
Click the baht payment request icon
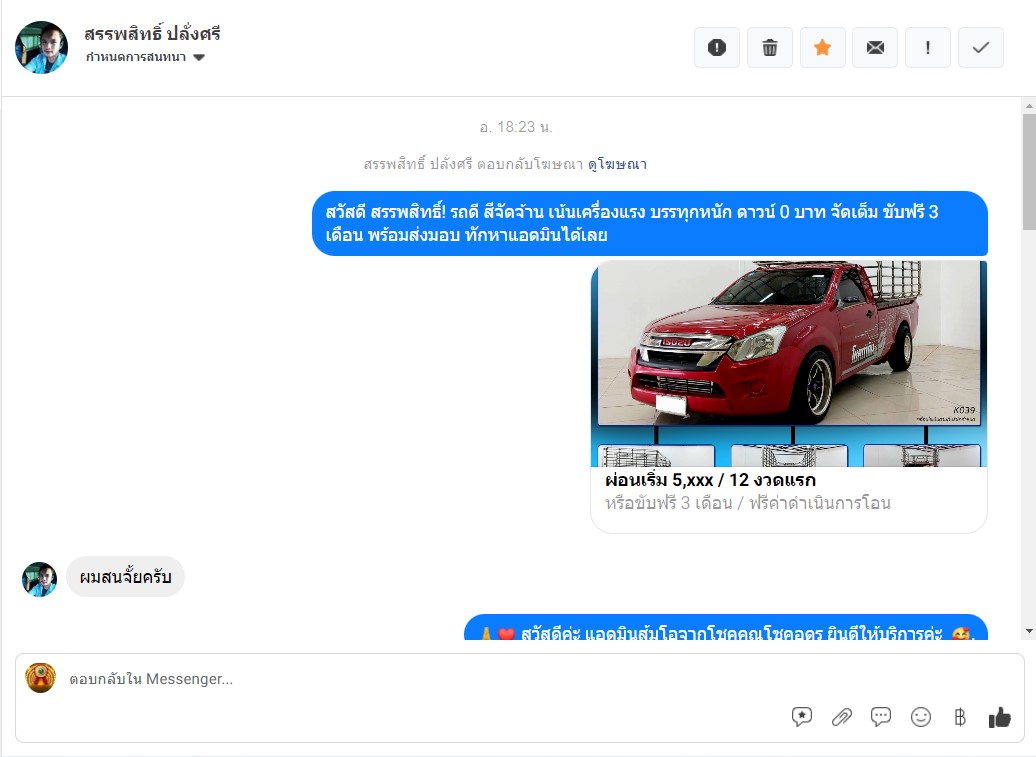pyautogui.click(x=960, y=717)
